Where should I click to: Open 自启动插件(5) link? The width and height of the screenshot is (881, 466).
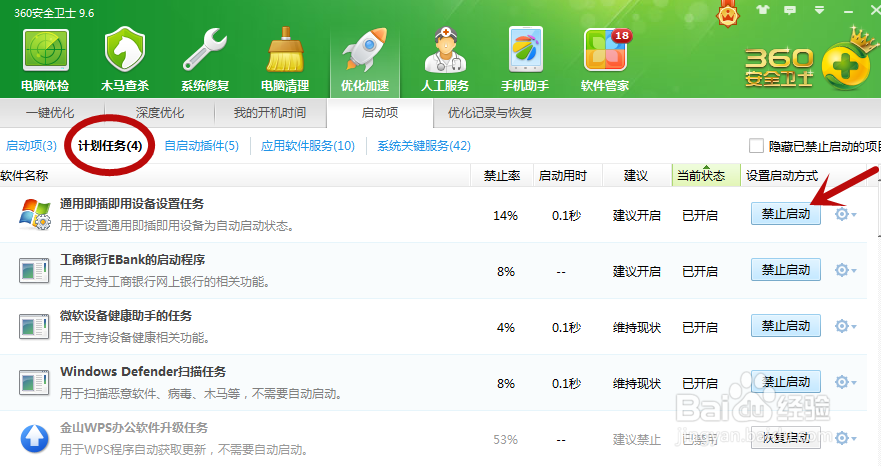[x=202, y=146]
